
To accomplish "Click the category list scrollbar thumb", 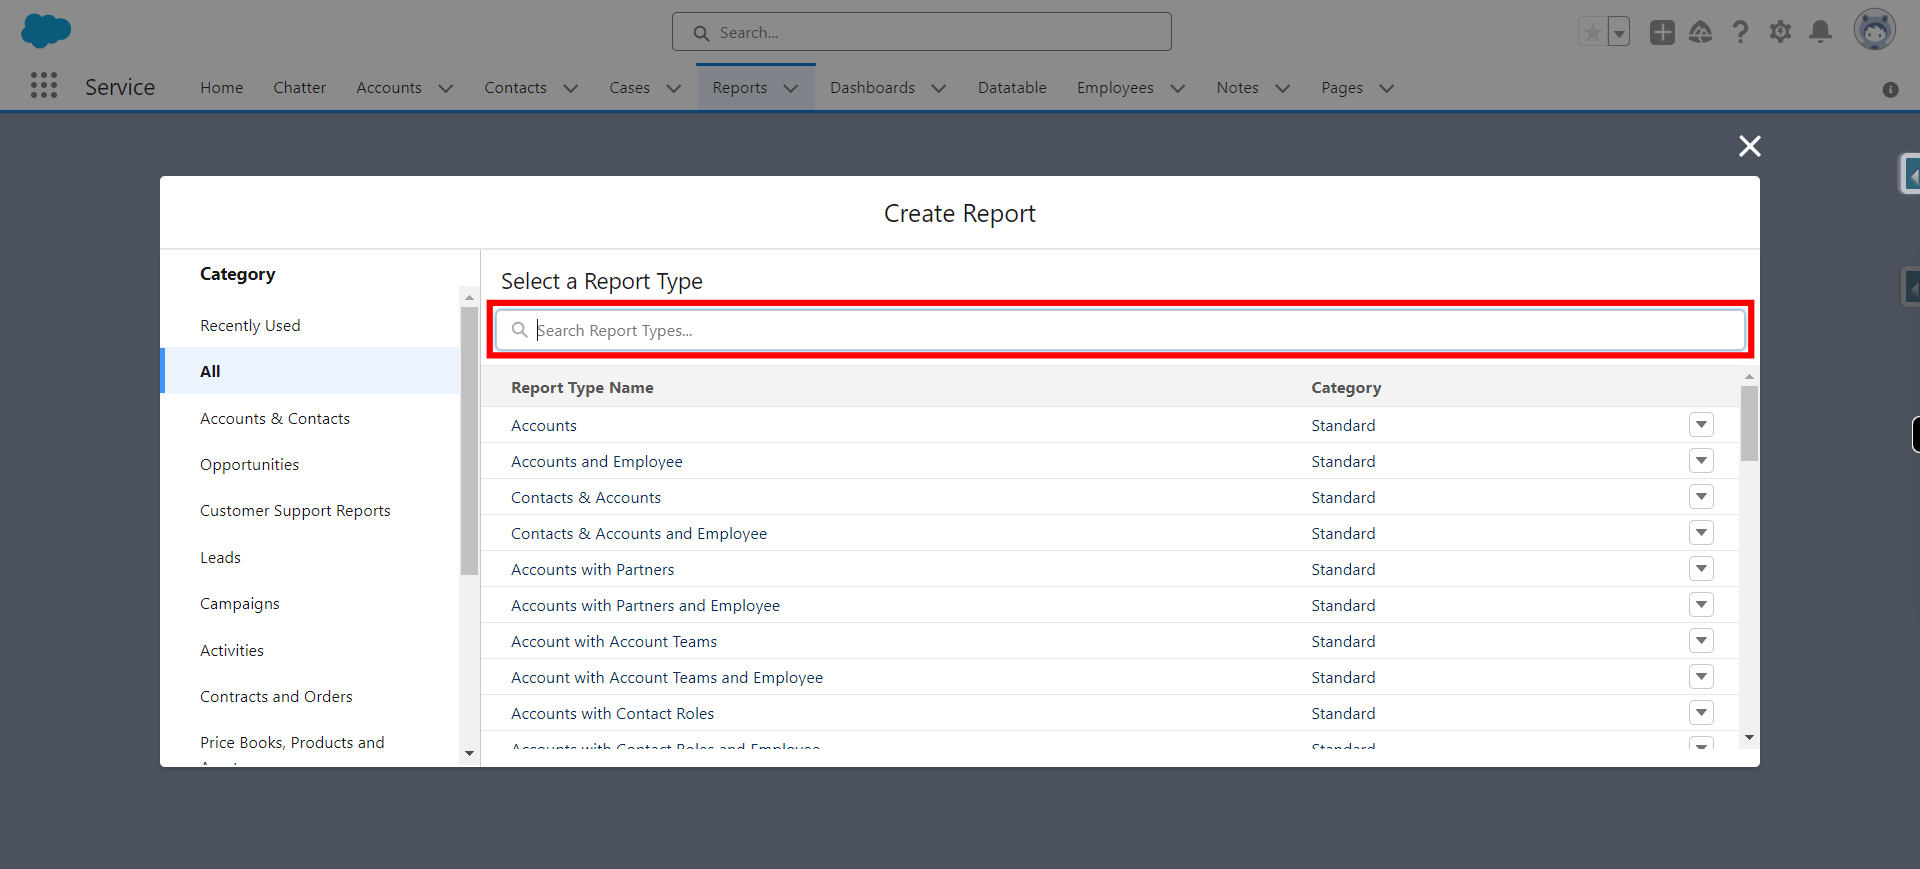I will coord(469,440).
